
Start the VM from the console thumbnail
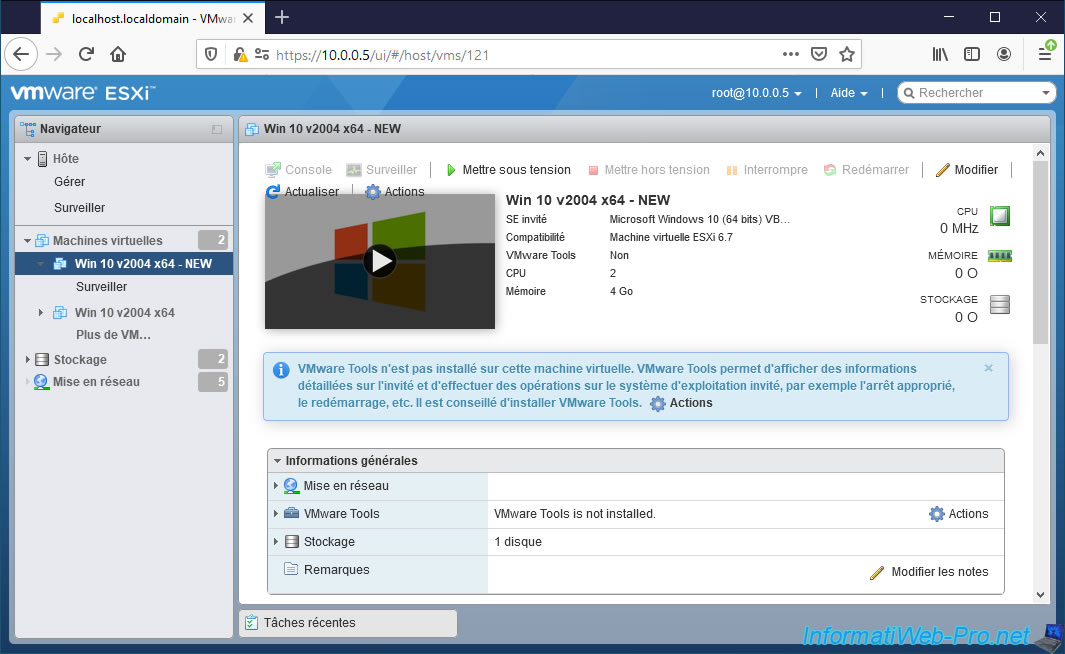click(380, 261)
